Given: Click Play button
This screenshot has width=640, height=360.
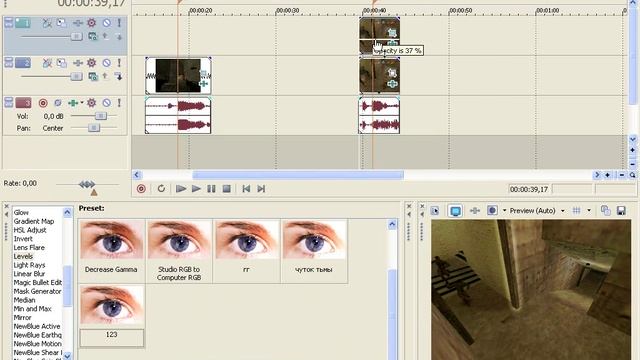Looking at the screenshot, I should (x=196, y=189).
